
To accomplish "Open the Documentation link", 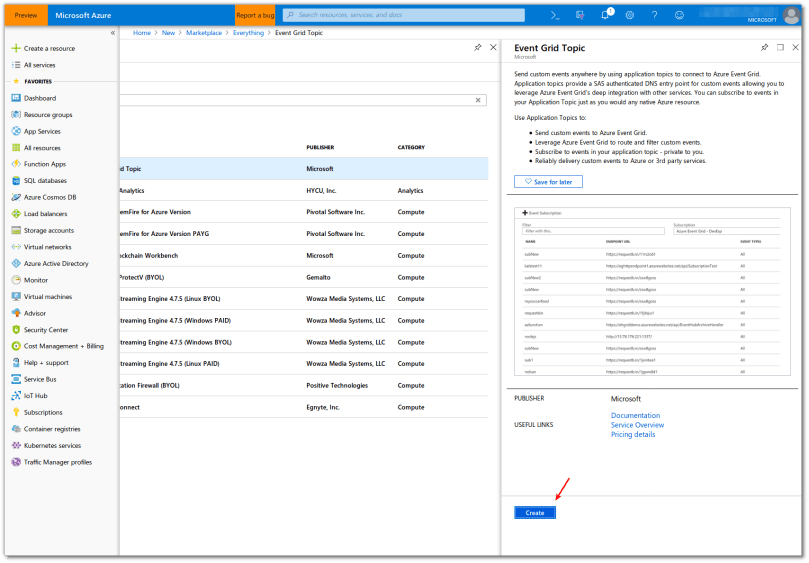I will (635, 415).
